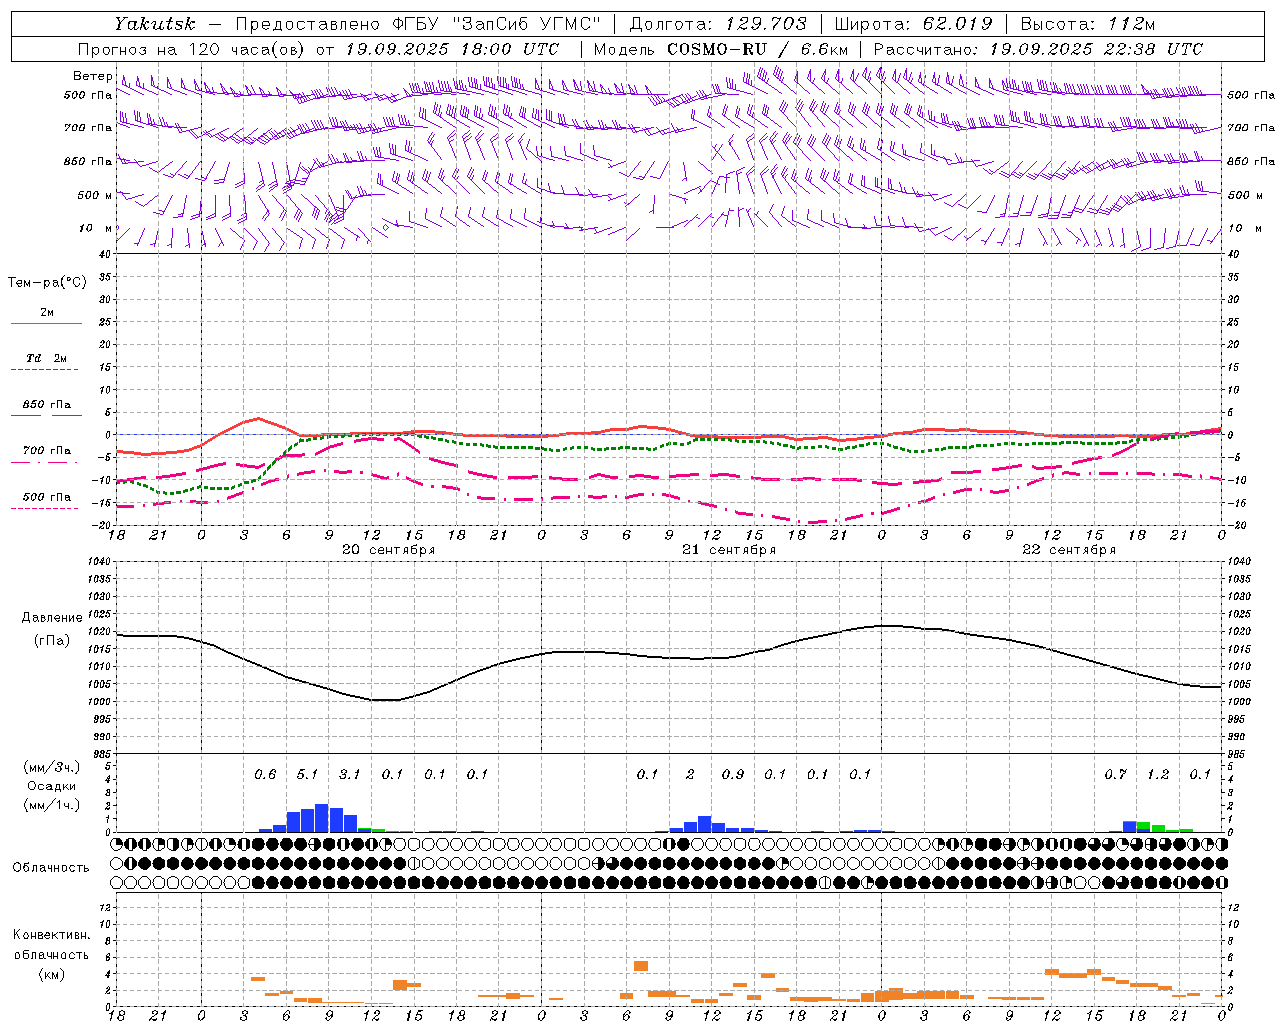1280x1024 pixels.
Task: Select the '0.9' precipitation amount value
Action: pos(733,774)
